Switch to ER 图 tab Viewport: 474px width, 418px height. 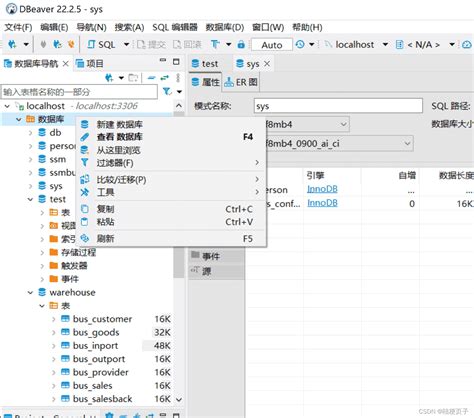point(241,82)
